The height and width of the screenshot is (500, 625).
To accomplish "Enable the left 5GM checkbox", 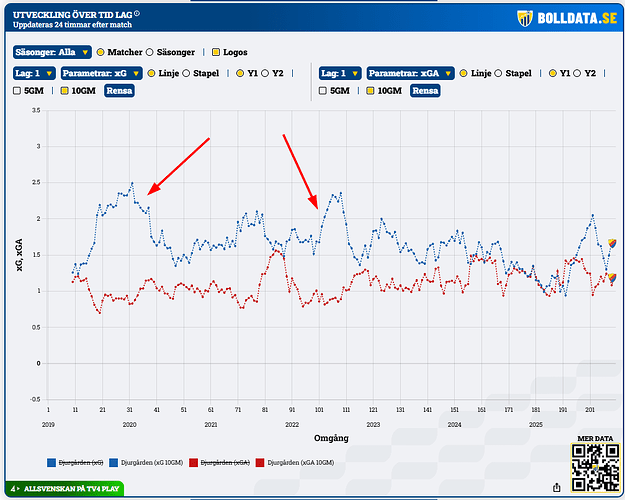I will [x=18, y=91].
